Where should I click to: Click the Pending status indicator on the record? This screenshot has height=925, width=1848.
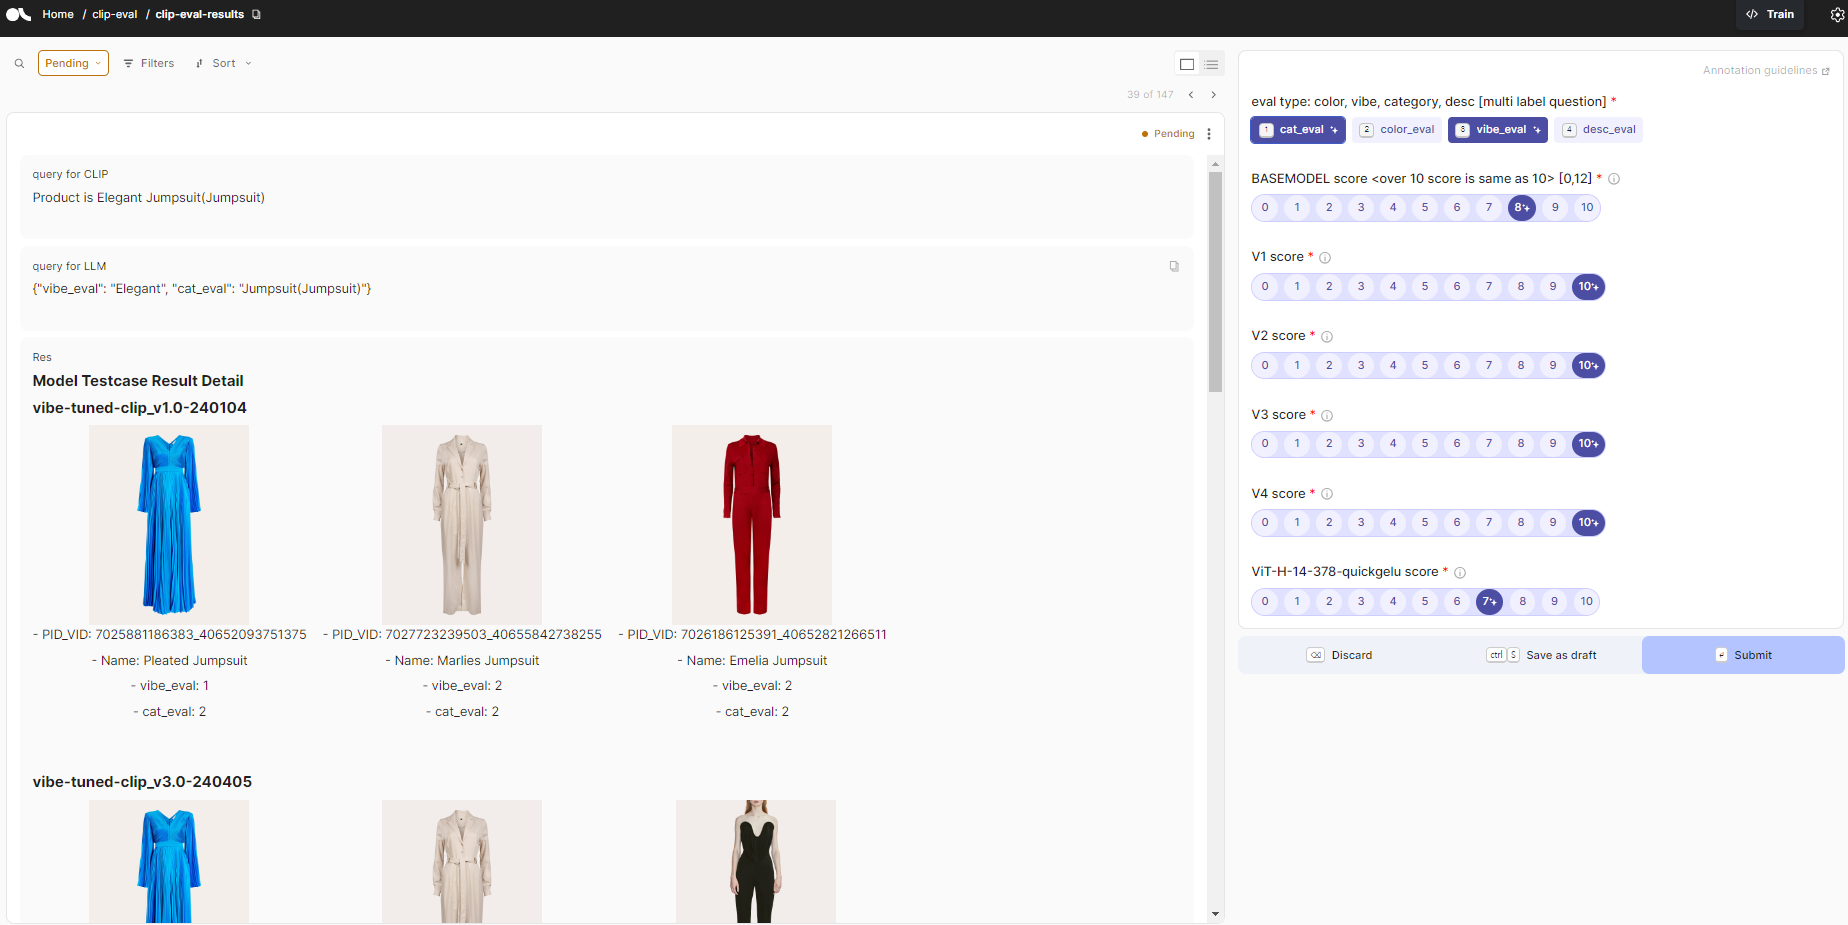tap(1168, 134)
